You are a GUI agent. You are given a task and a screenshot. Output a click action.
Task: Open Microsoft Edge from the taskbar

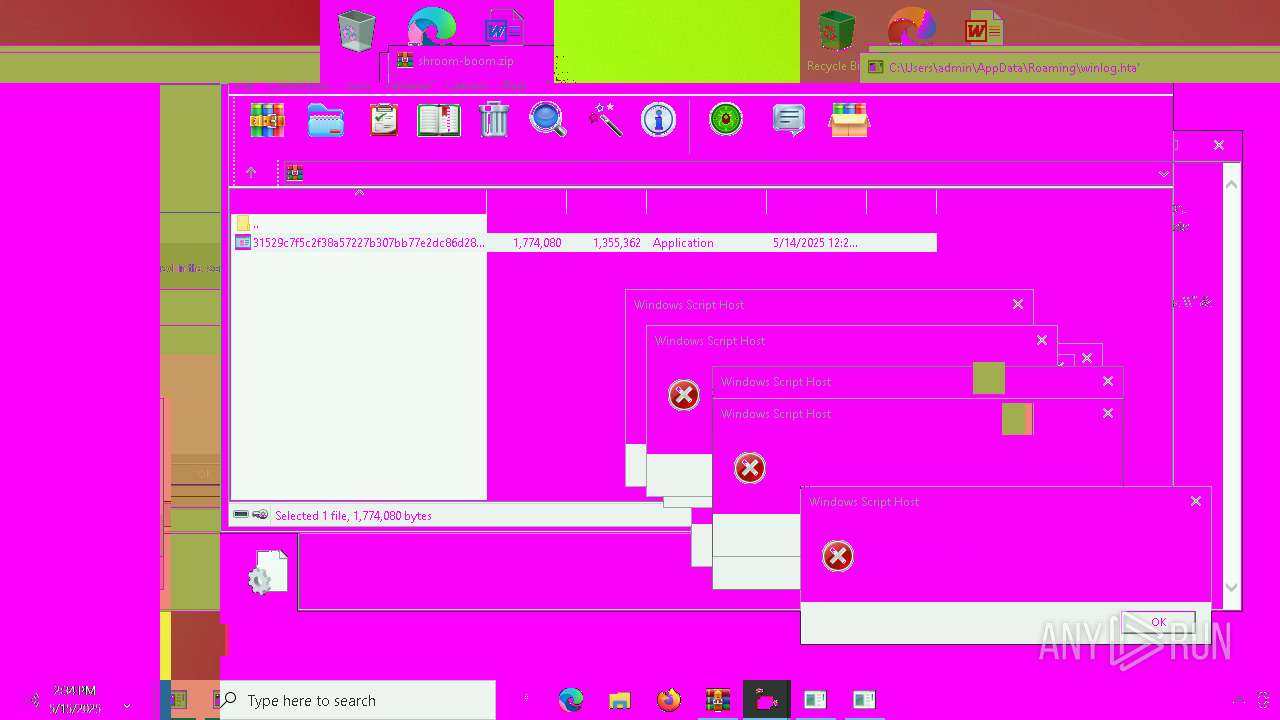pos(571,700)
